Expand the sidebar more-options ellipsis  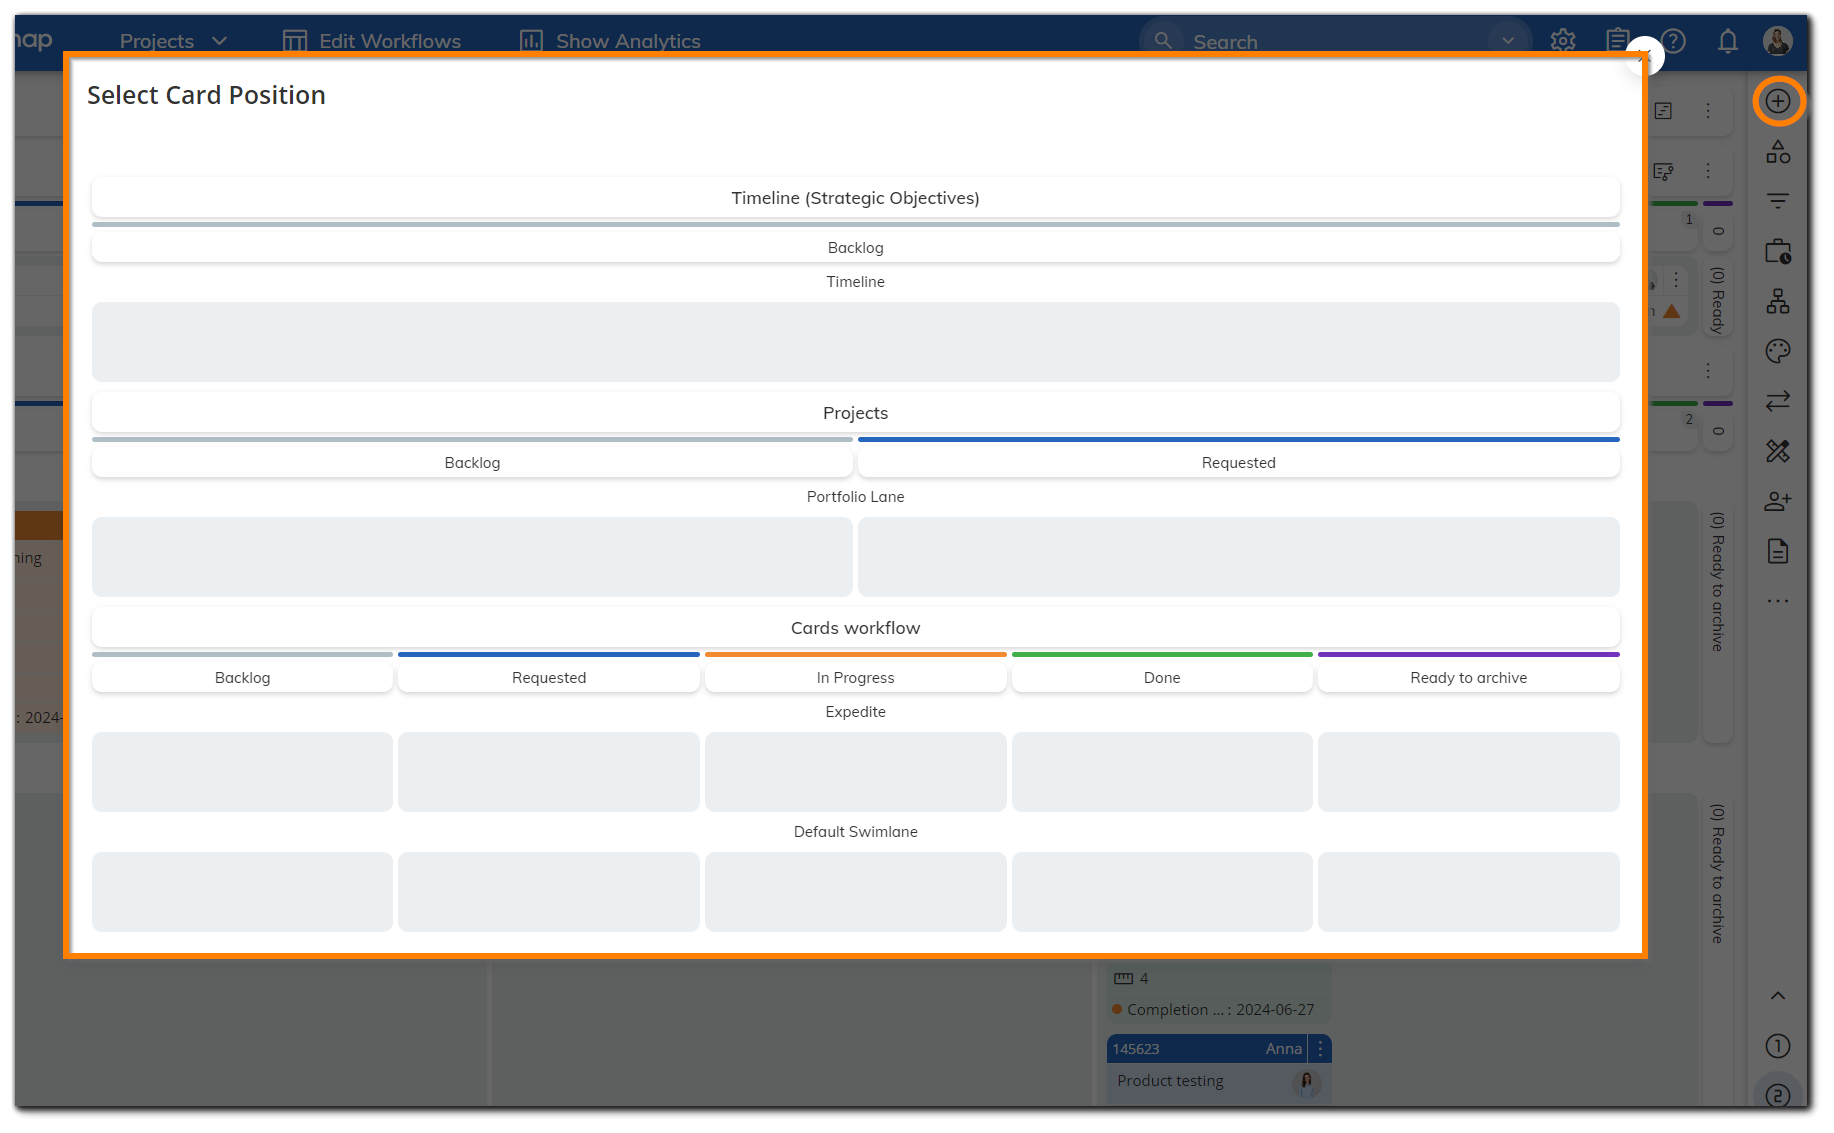pyautogui.click(x=1778, y=601)
